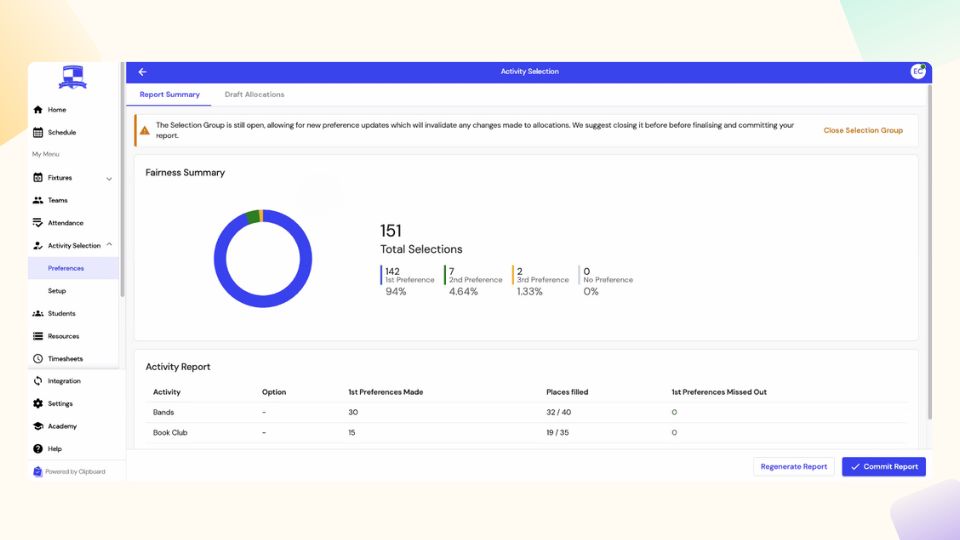960x540 pixels.
Task: Click the 19 / 35 places value
Action: pyautogui.click(x=557, y=432)
